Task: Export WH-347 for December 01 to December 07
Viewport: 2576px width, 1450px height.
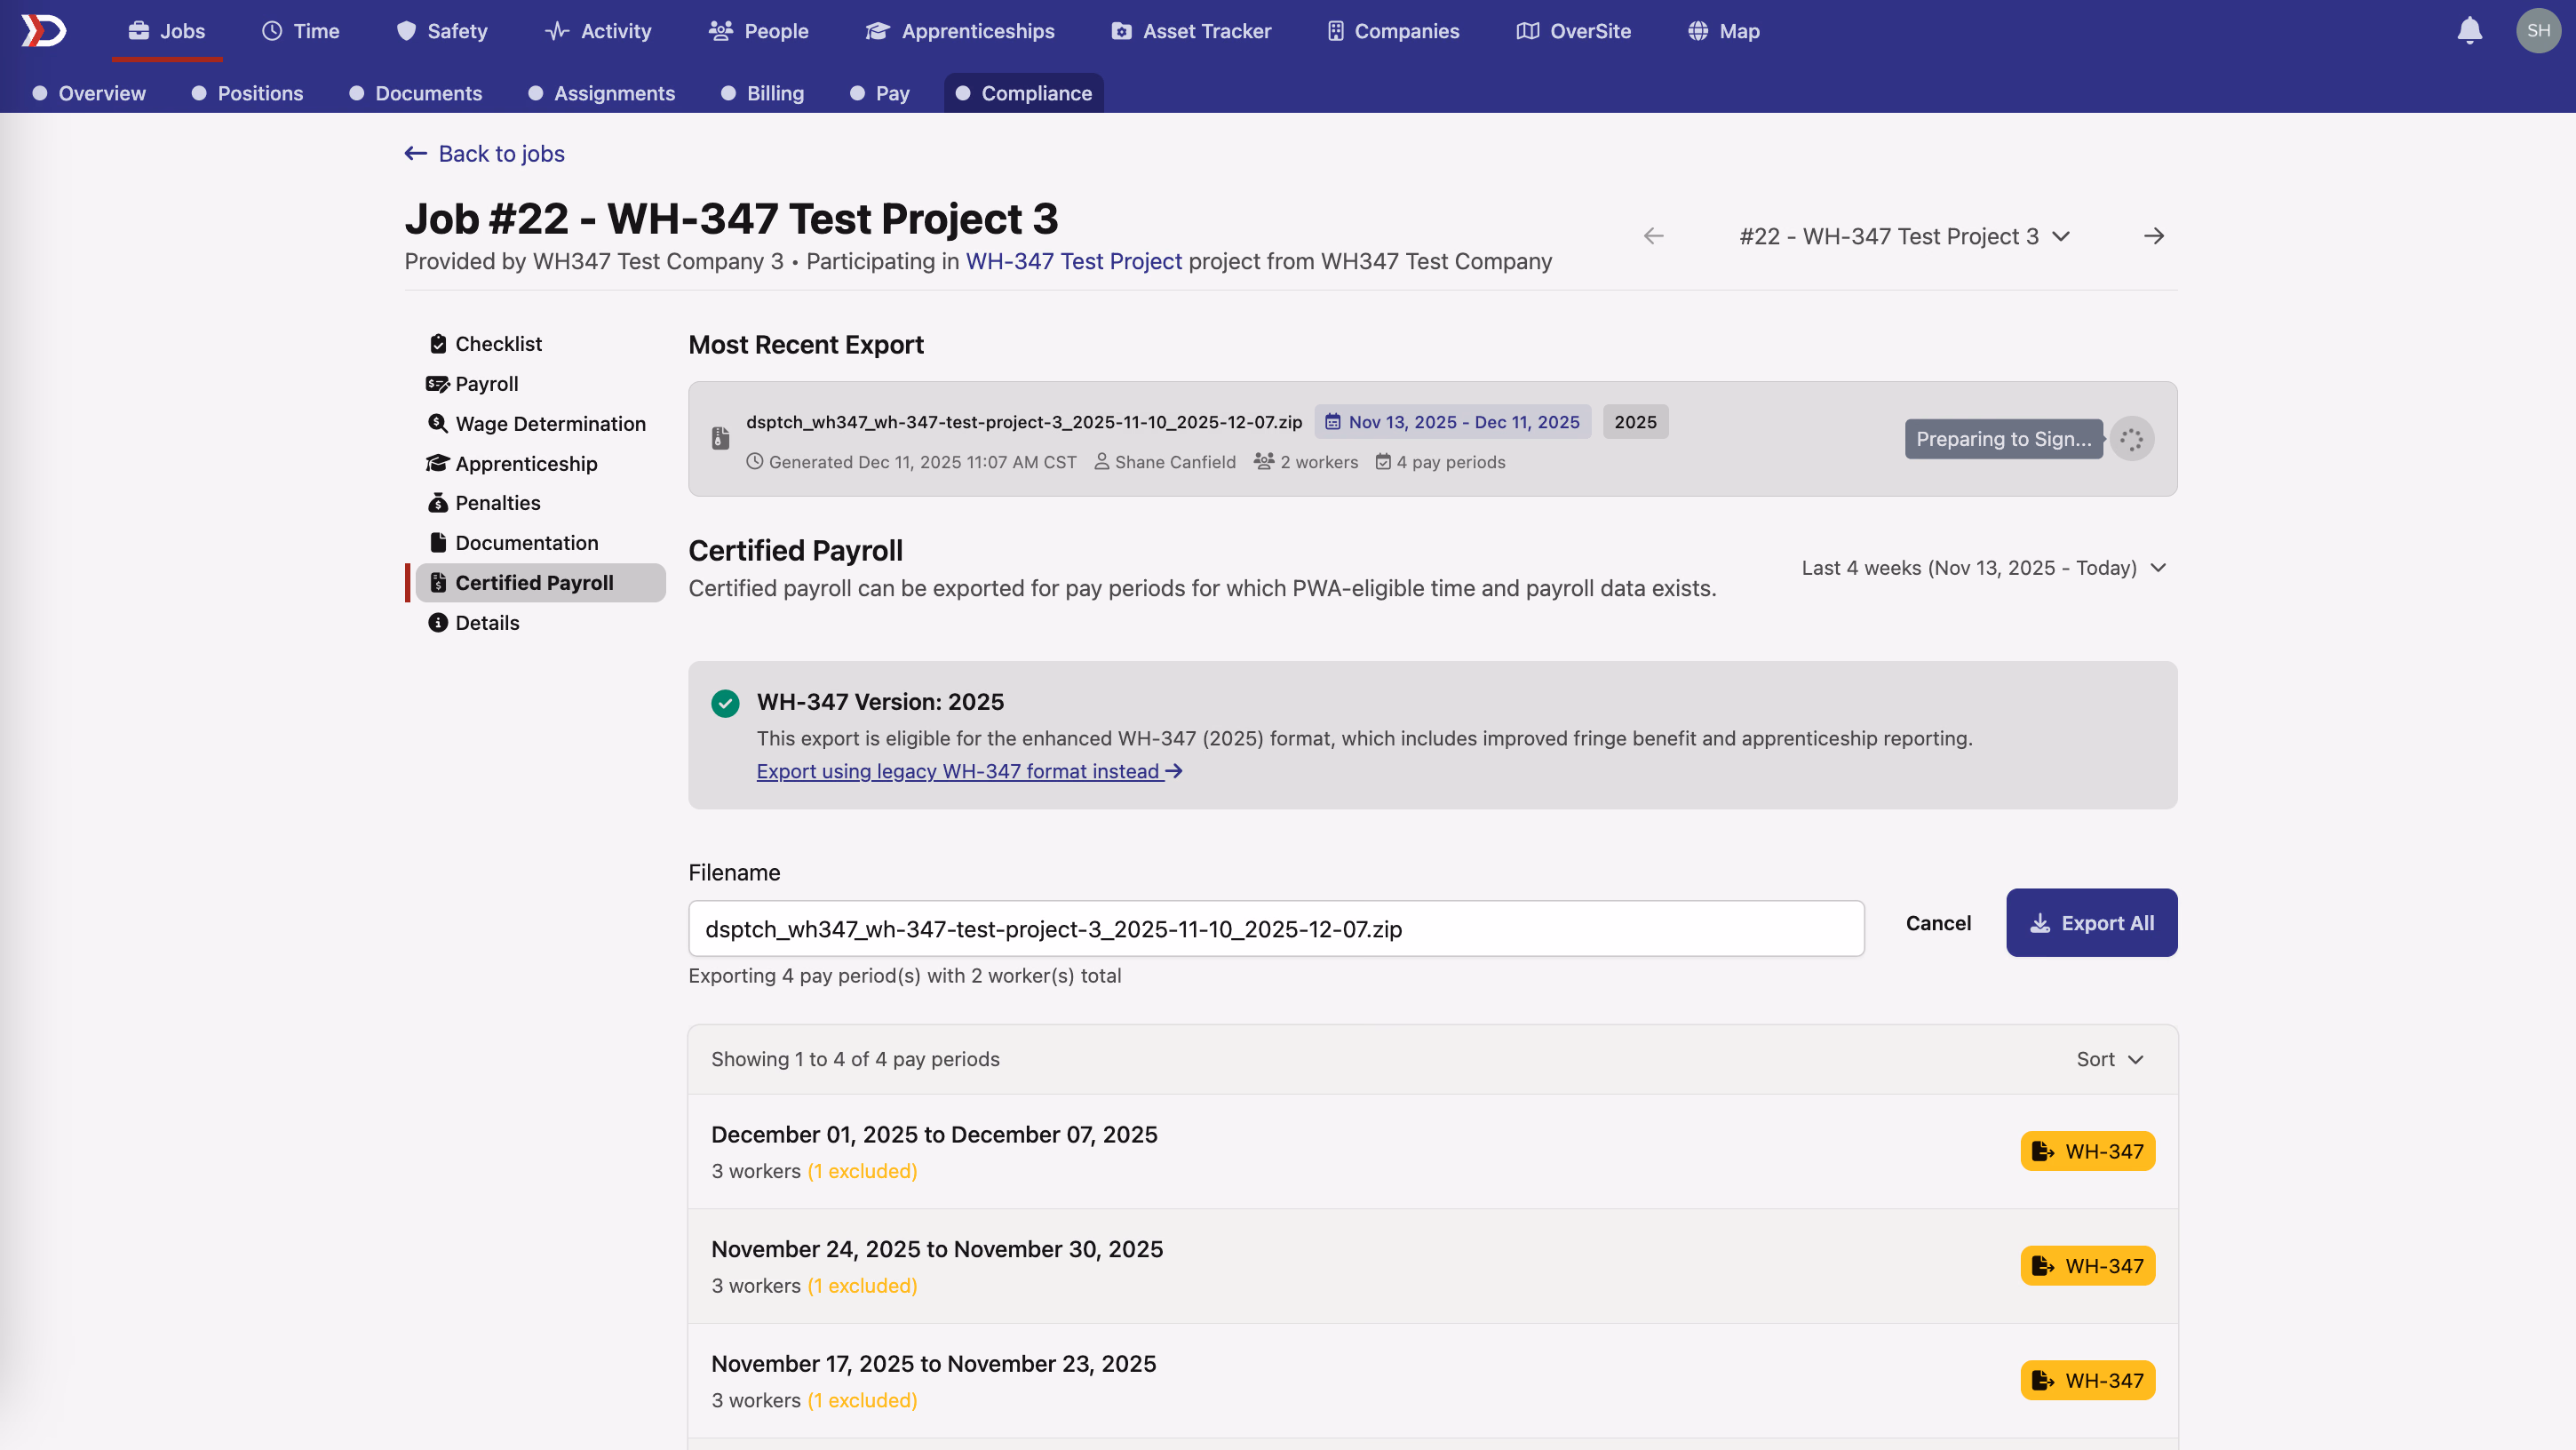Action: point(2088,1151)
